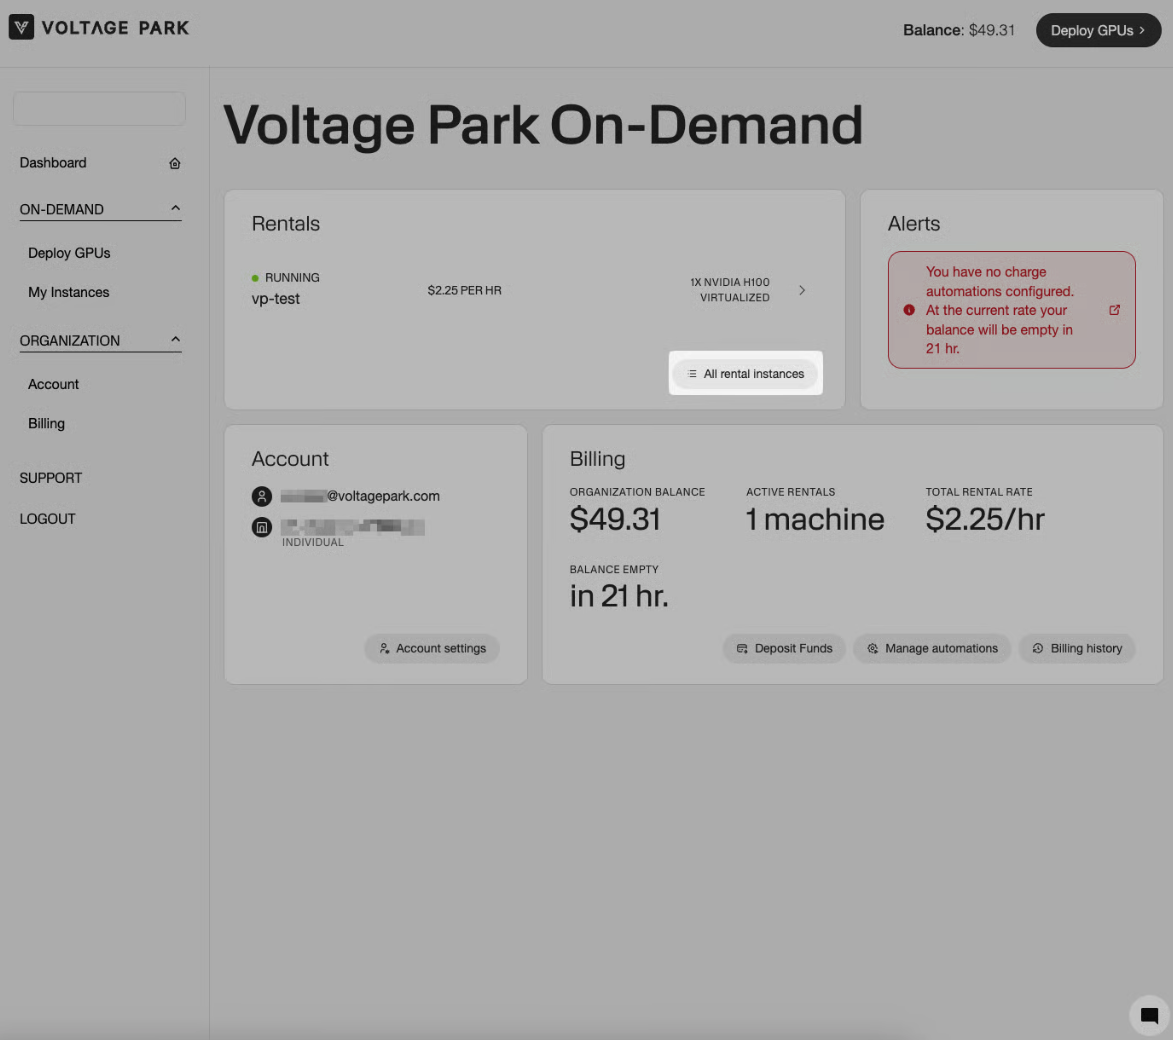Collapse the ON-DEMAND sidebar section
The image size is (1173, 1040).
pos(175,209)
